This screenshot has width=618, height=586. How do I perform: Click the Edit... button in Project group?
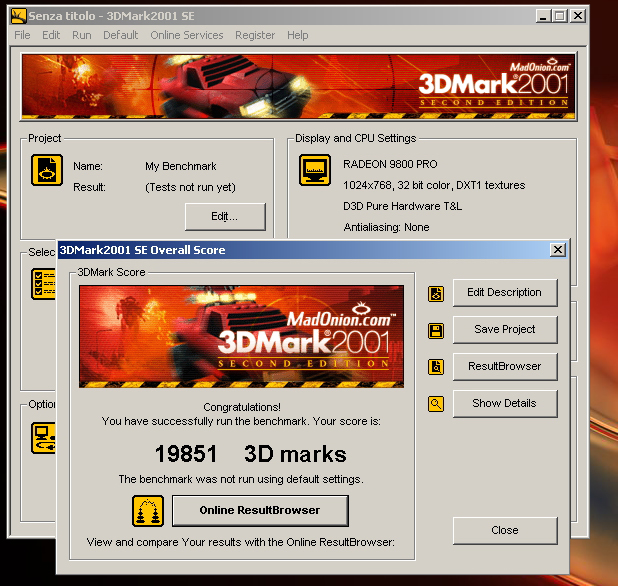pos(225,216)
